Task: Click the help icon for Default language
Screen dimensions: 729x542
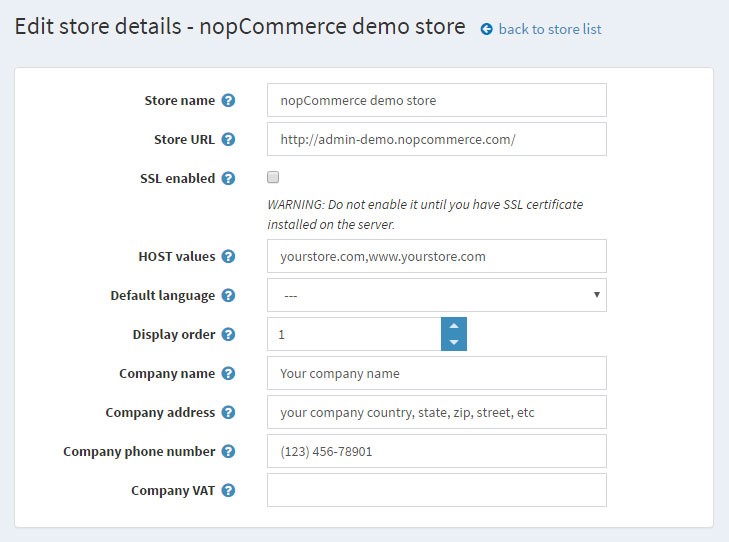Action: [x=228, y=296]
